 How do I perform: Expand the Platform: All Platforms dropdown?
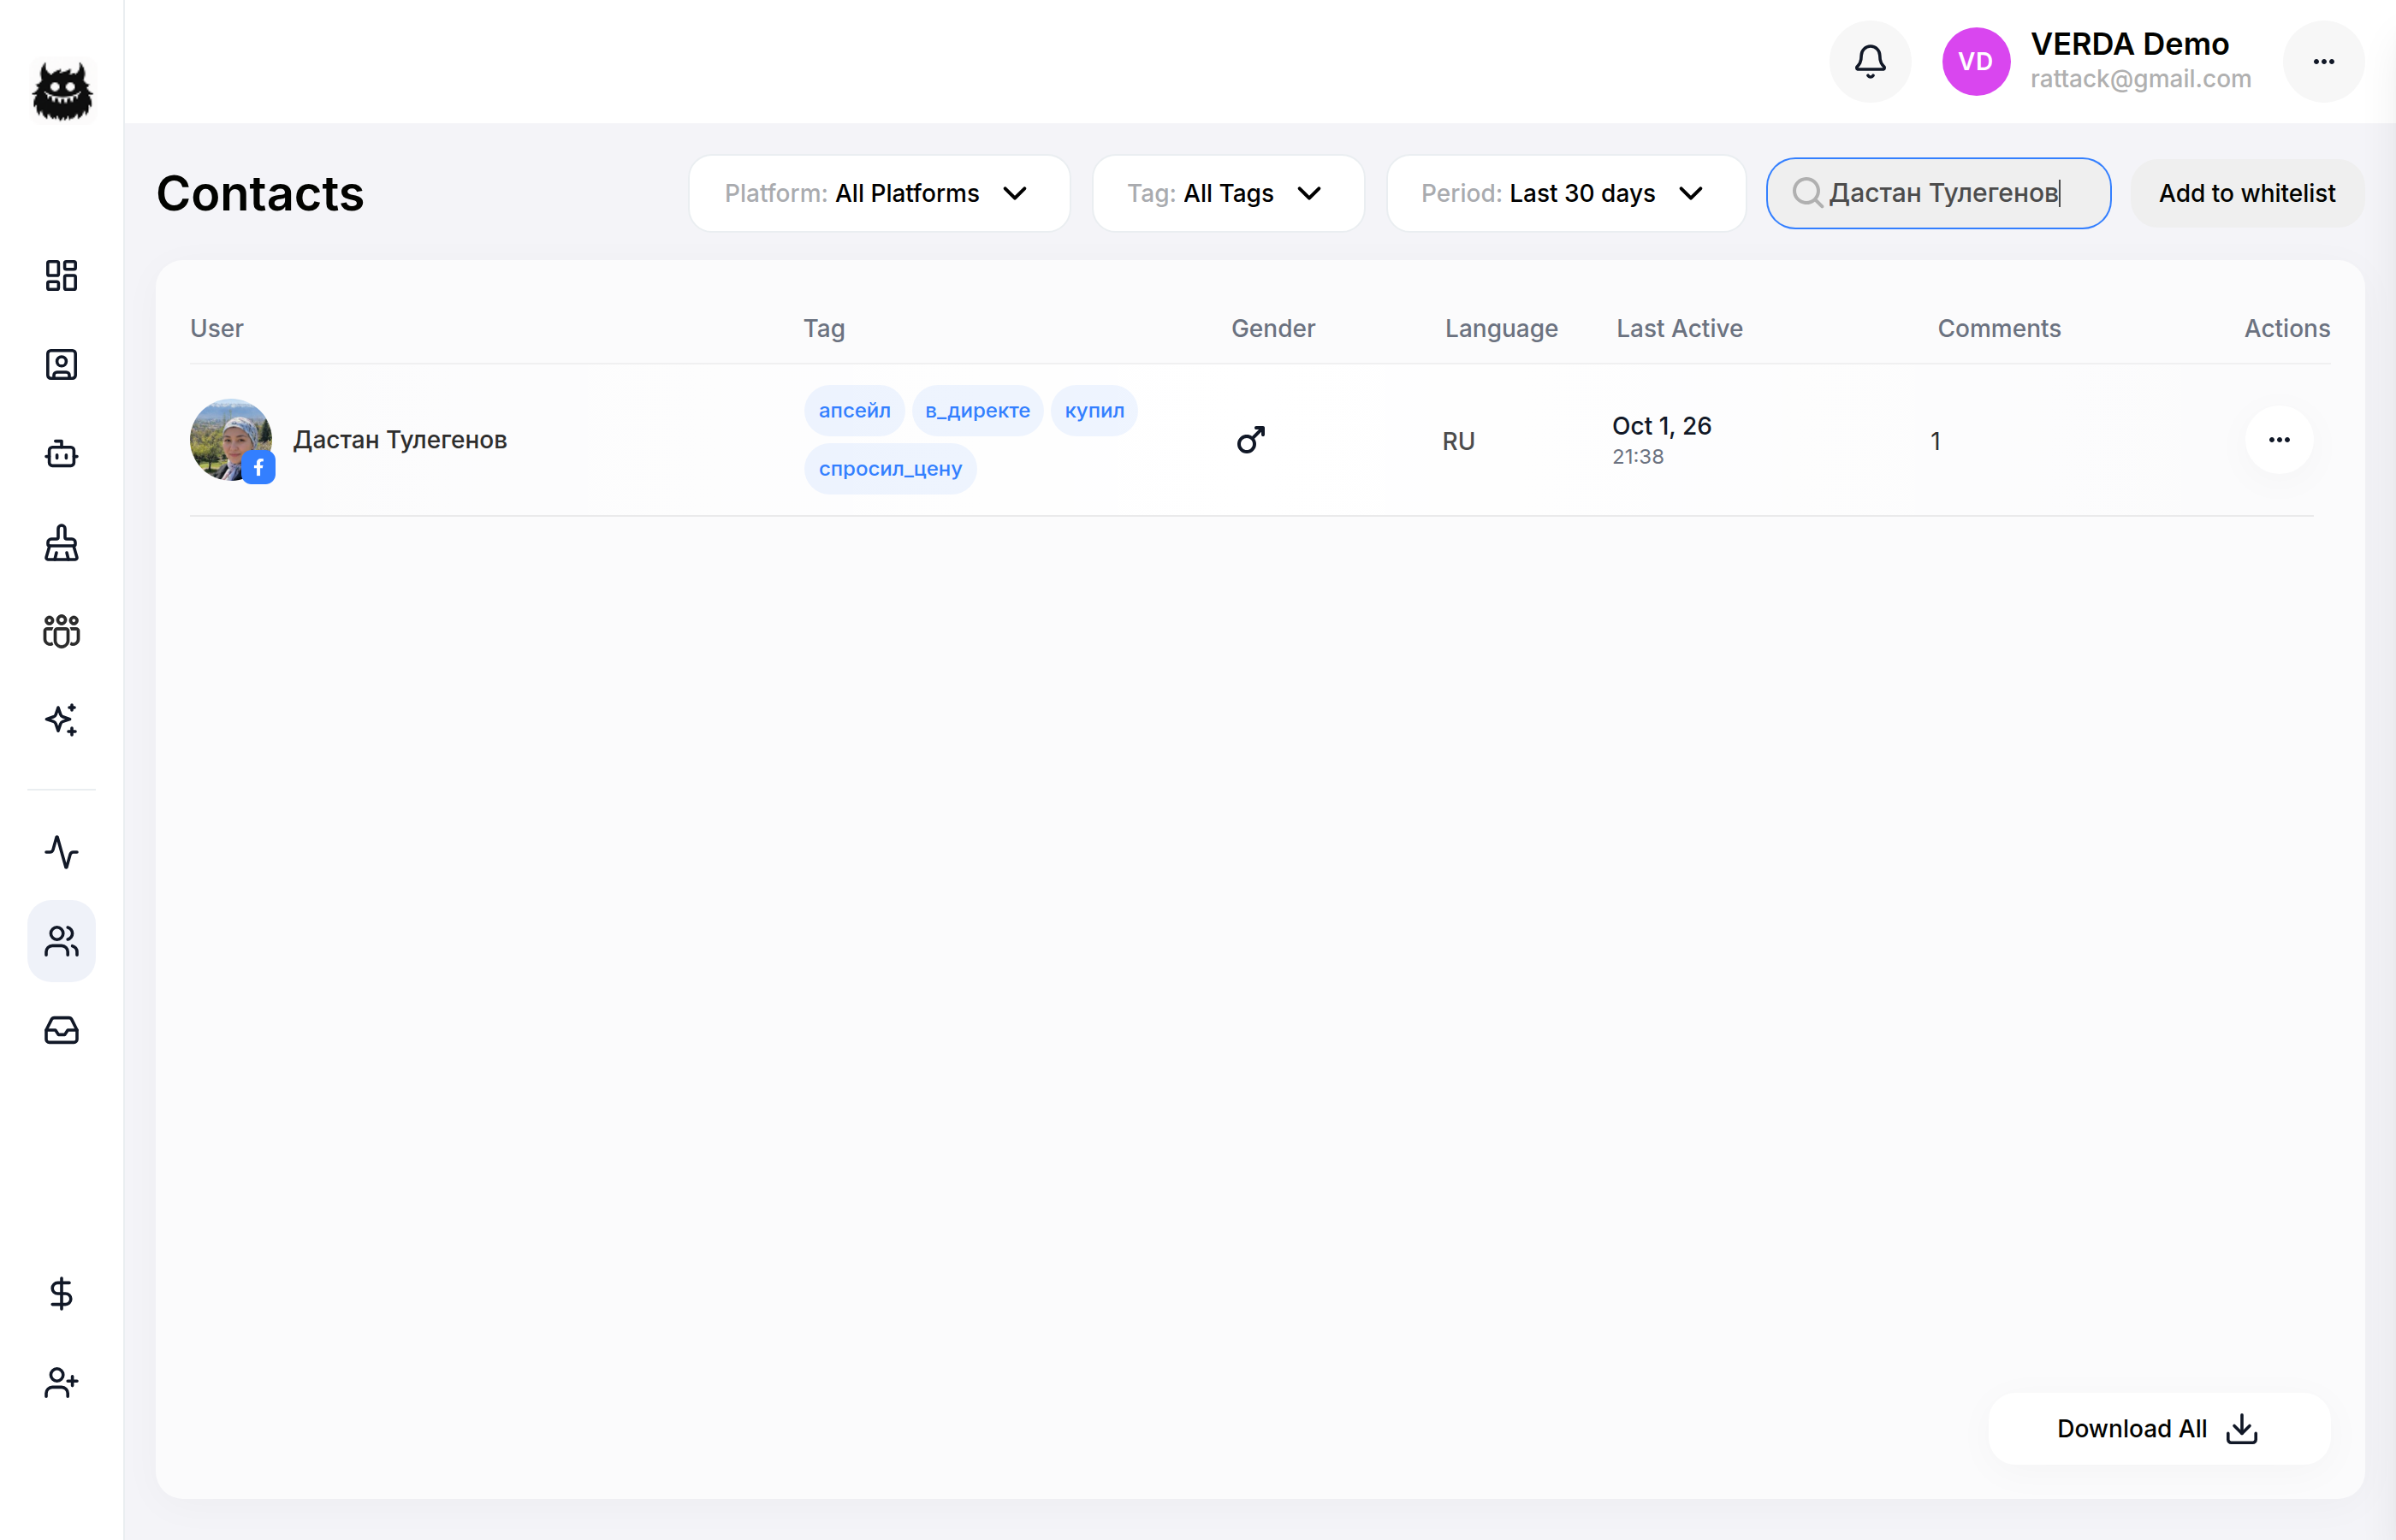click(x=879, y=193)
